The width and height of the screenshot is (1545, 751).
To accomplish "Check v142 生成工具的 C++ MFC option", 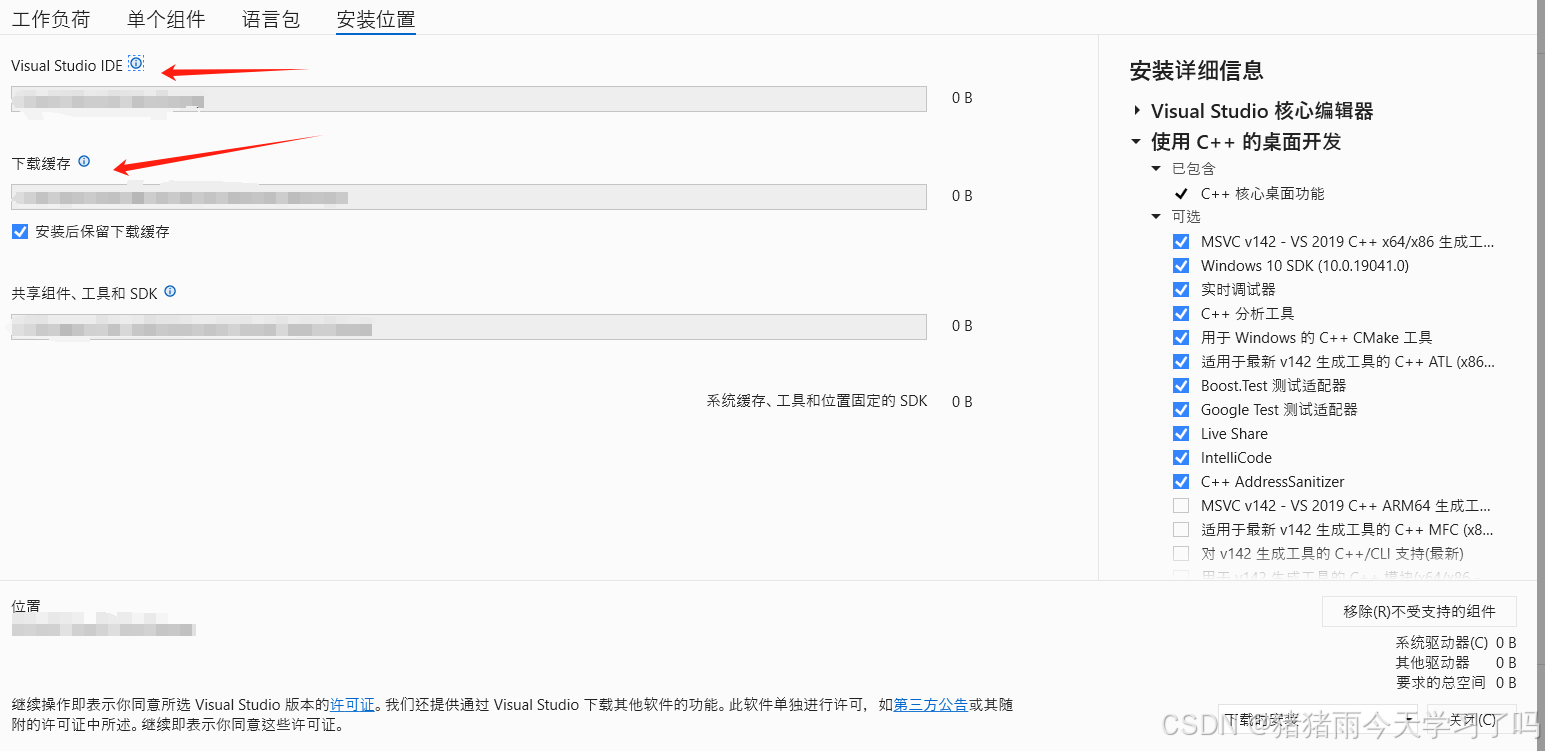I will coord(1181,530).
